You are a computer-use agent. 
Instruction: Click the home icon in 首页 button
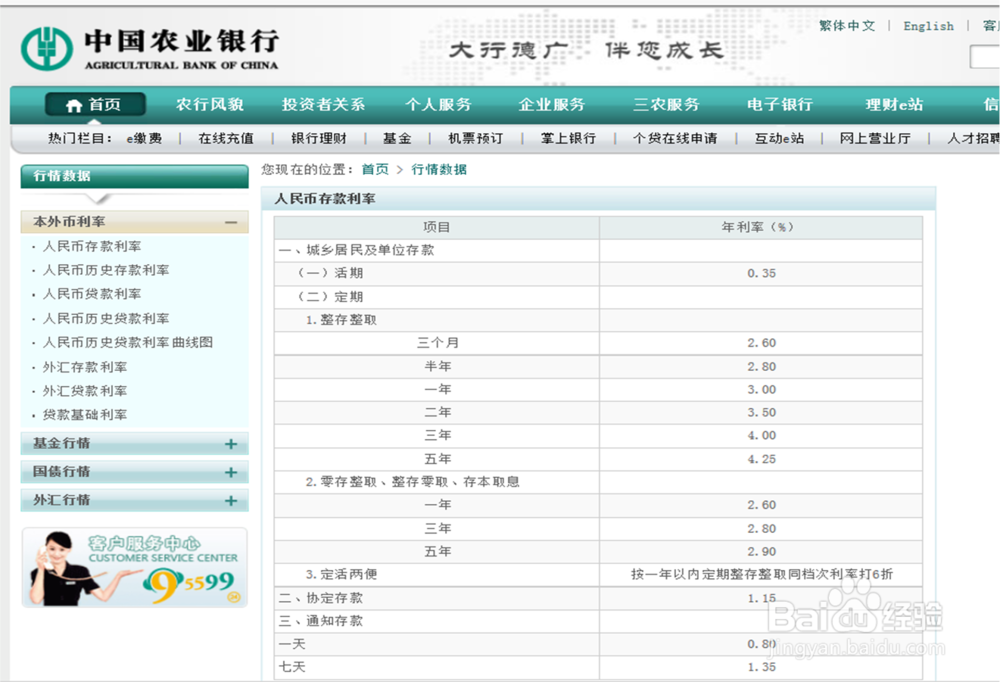pos(74,106)
